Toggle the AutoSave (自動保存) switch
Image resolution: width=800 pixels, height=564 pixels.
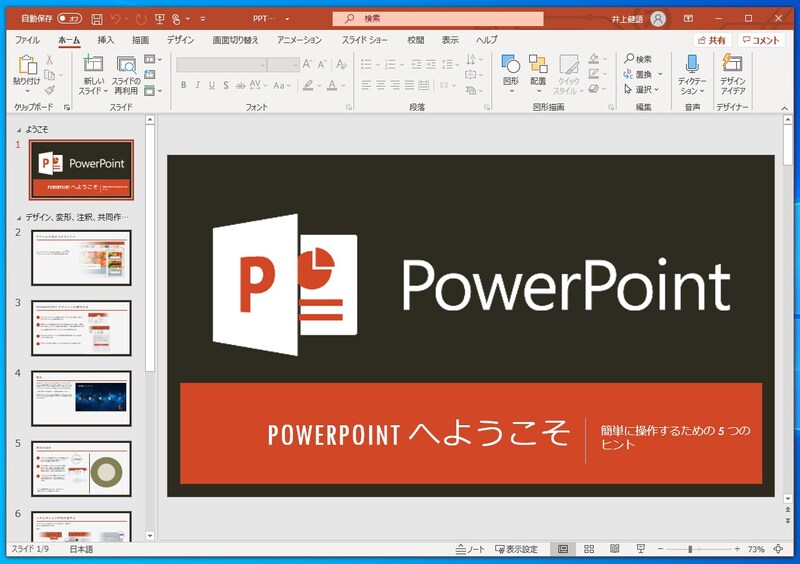point(69,19)
